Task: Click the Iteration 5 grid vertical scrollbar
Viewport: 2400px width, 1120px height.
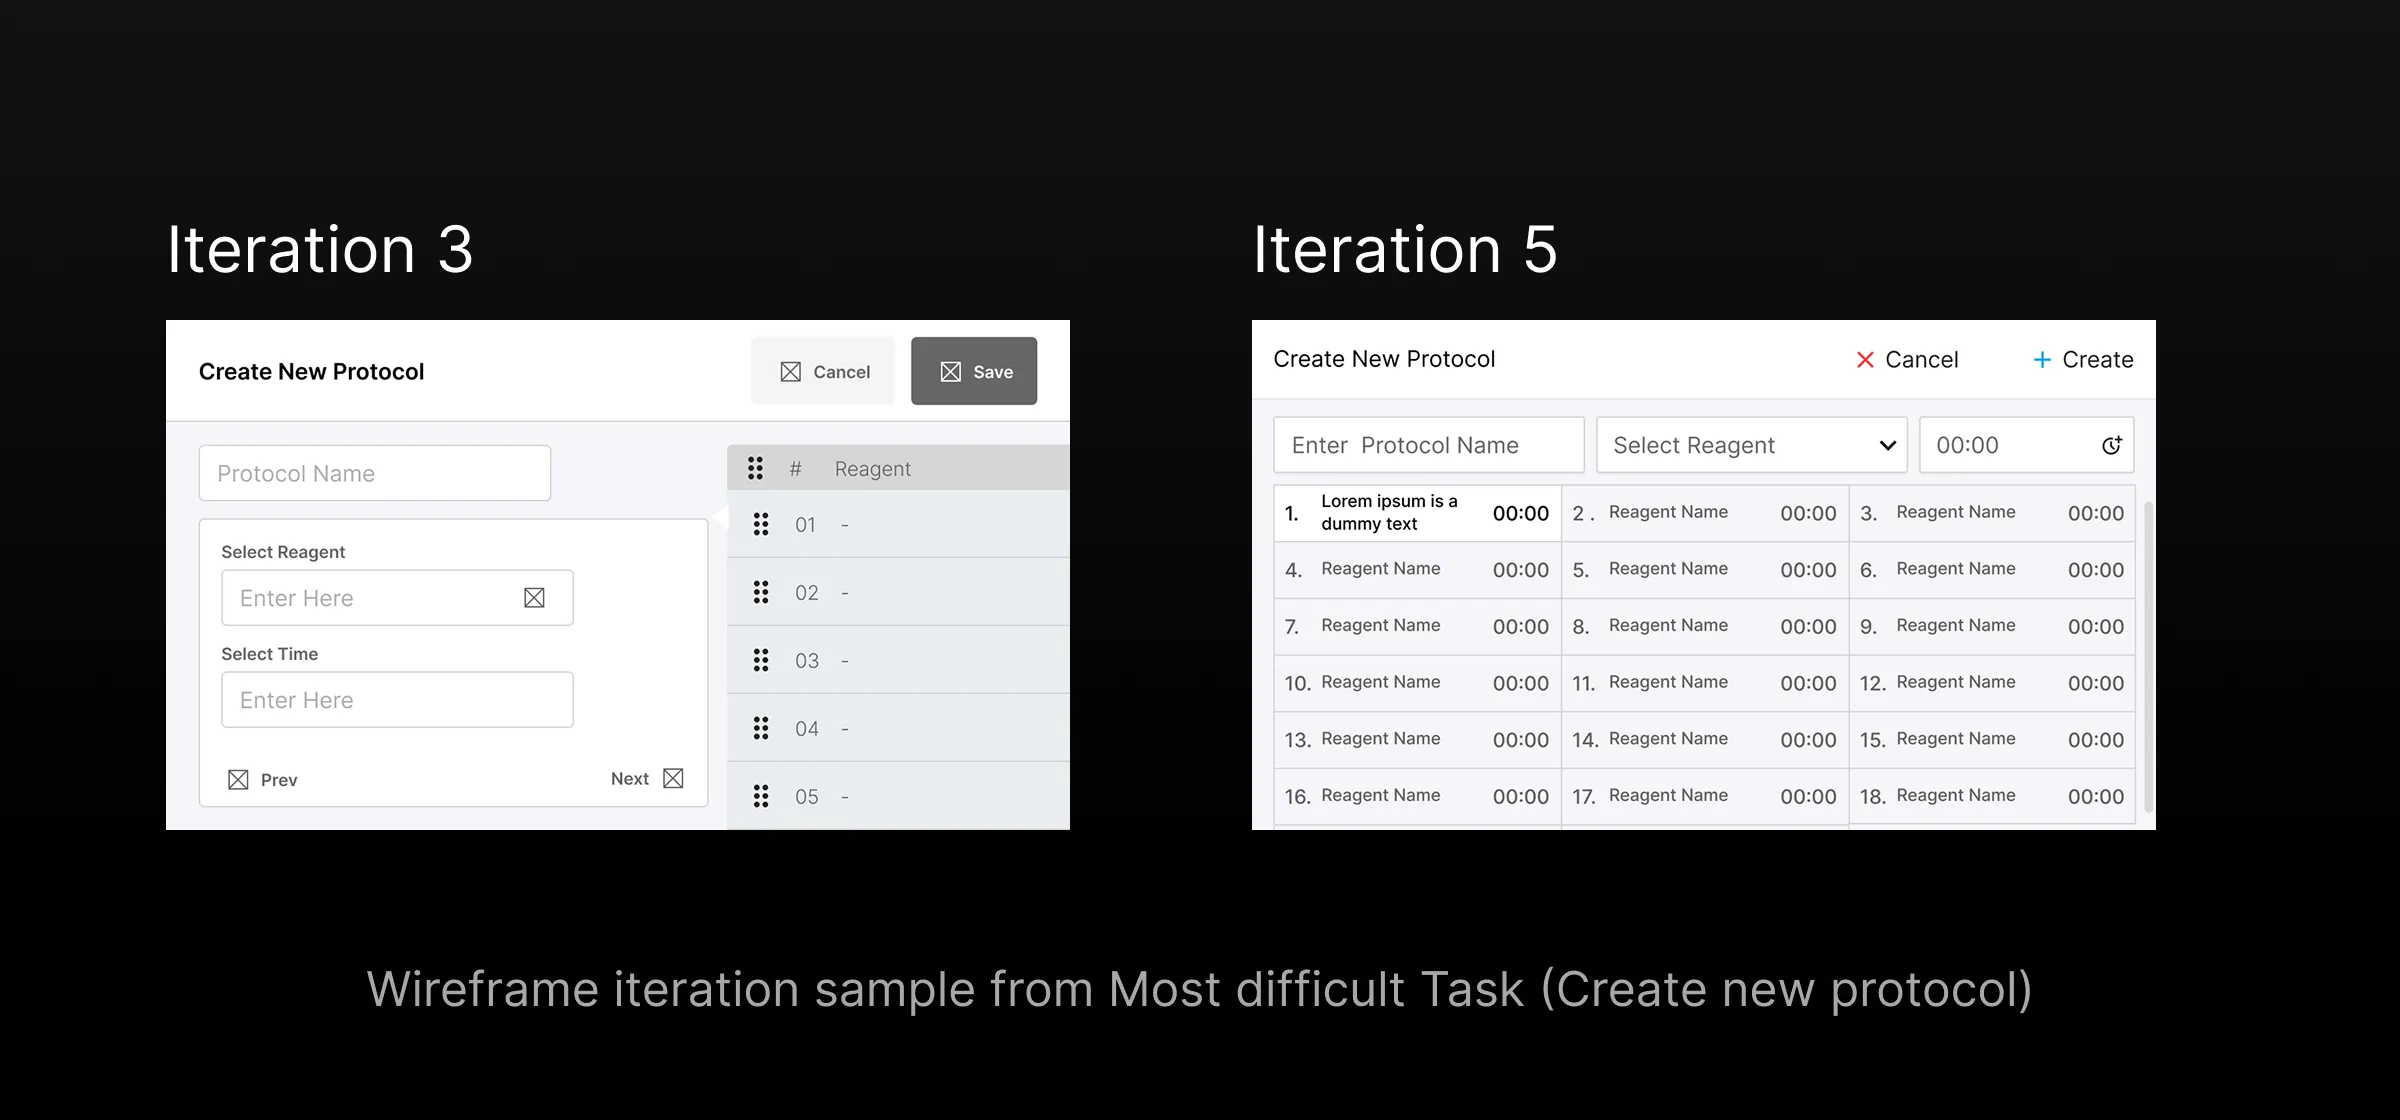Action: (2148, 655)
